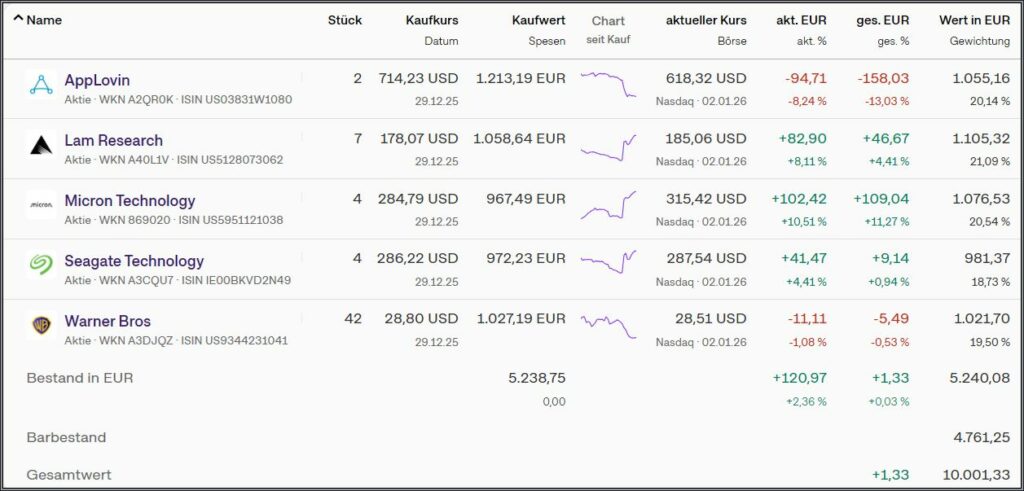Image resolution: width=1024 pixels, height=491 pixels.
Task: Sort by the aktueller Kurs header
Action: pyautogui.click(x=706, y=20)
